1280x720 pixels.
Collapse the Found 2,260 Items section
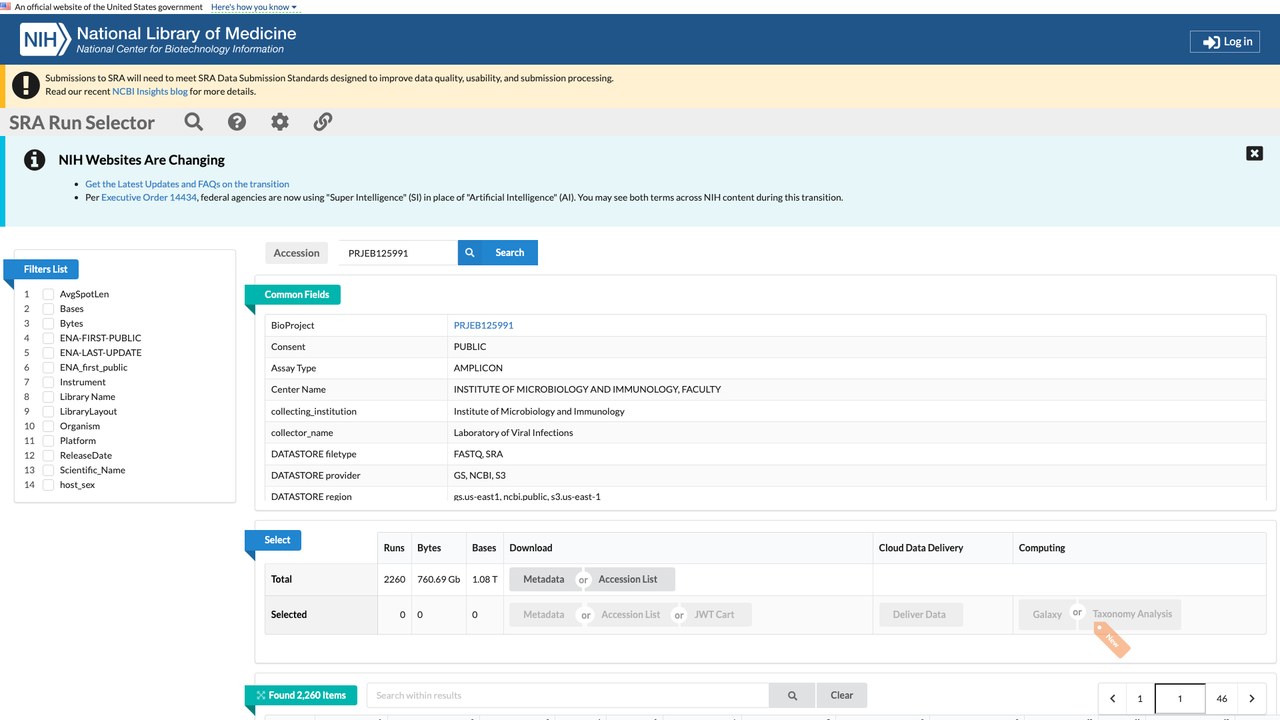click(301, 695)
